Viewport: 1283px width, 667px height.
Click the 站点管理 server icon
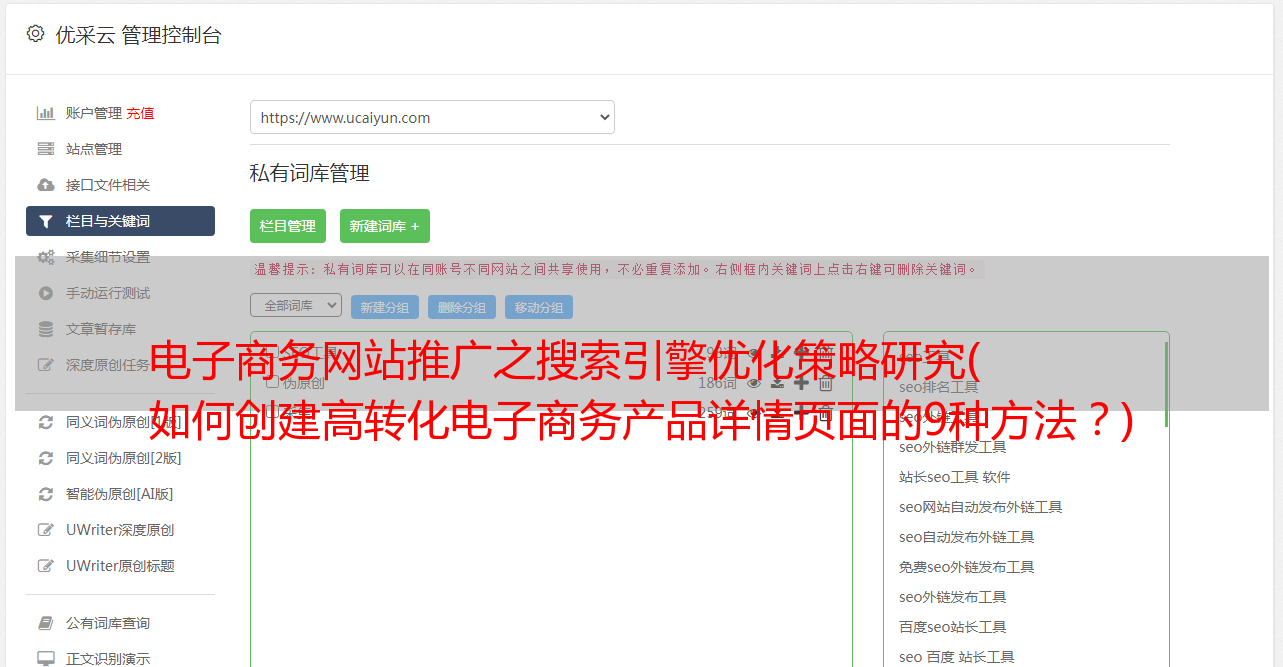point(46,149)
